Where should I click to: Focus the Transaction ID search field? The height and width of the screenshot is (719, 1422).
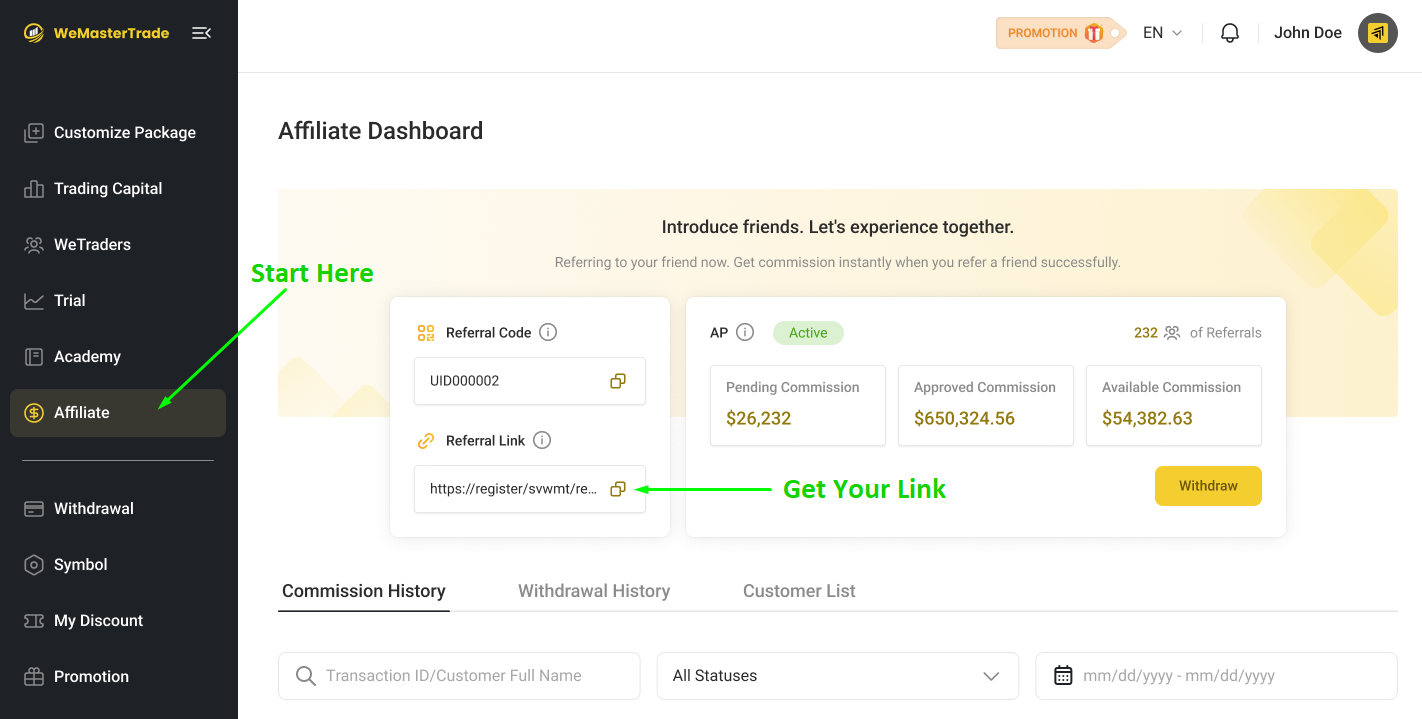470,676
